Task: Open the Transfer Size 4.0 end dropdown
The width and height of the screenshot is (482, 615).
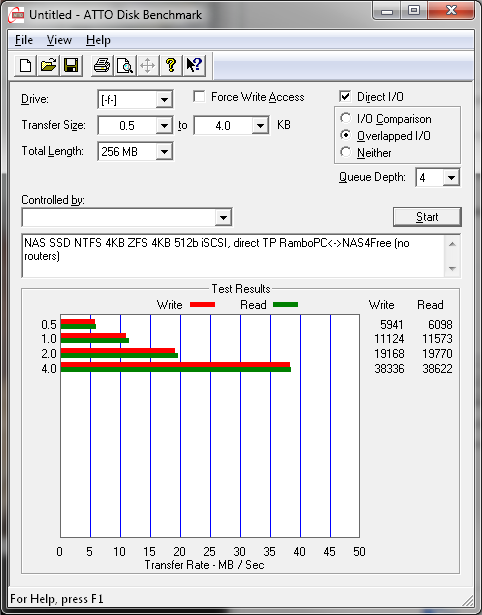Action: 260,126
